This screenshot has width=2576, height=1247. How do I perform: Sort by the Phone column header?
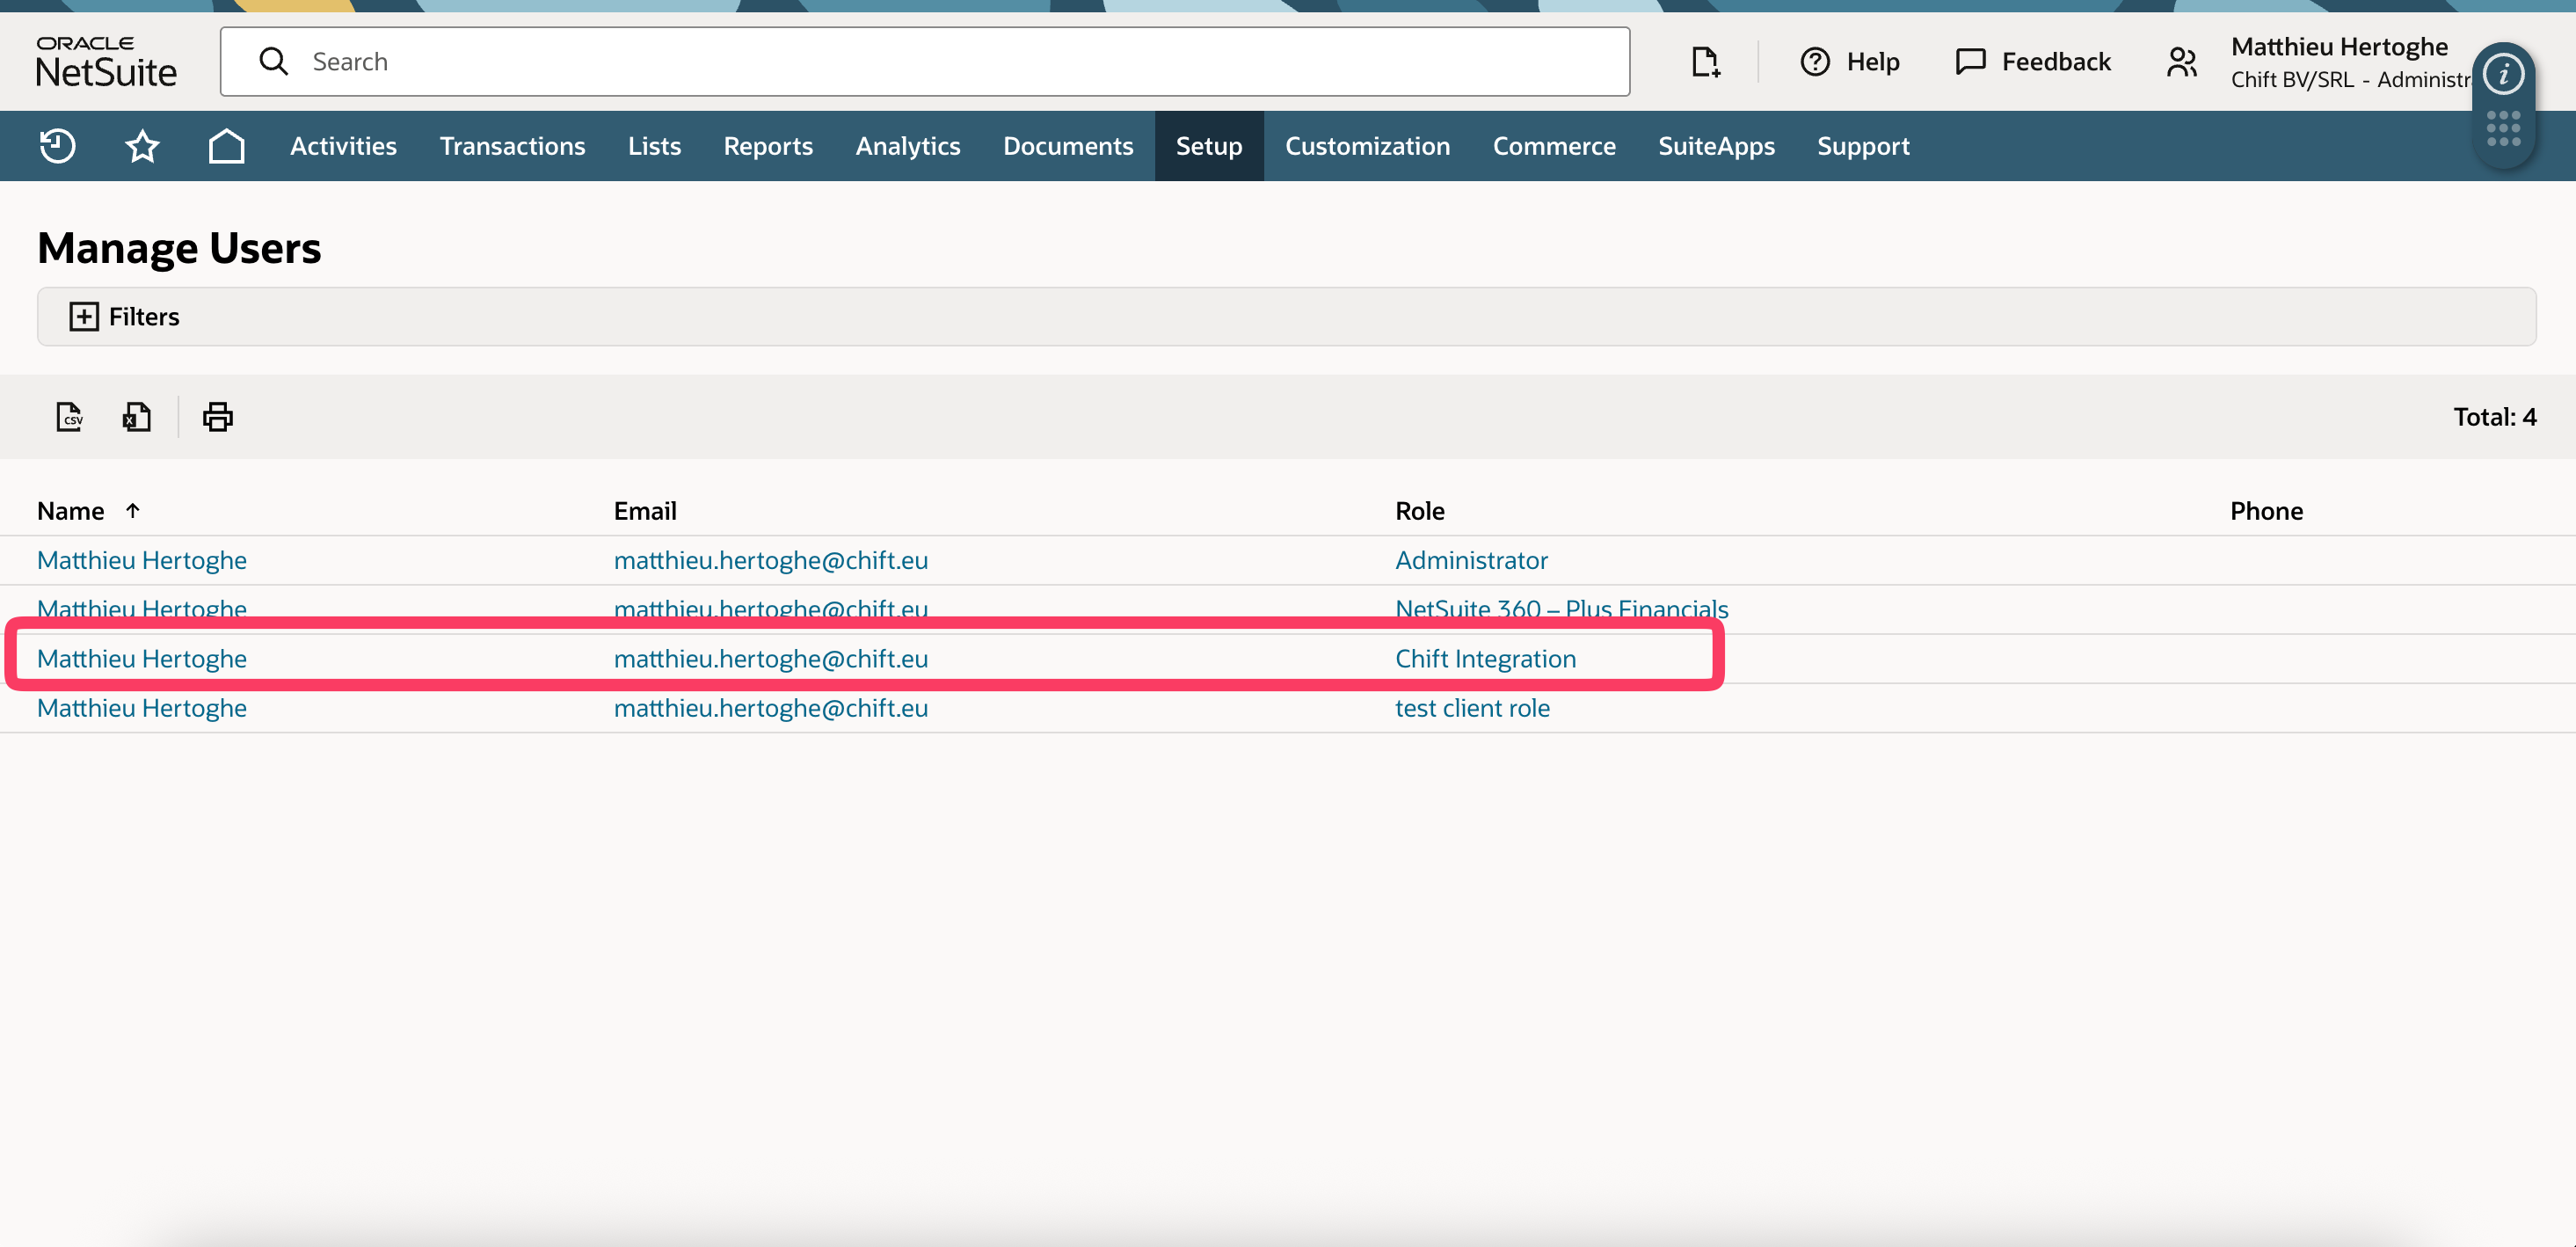coord(2266,511)
